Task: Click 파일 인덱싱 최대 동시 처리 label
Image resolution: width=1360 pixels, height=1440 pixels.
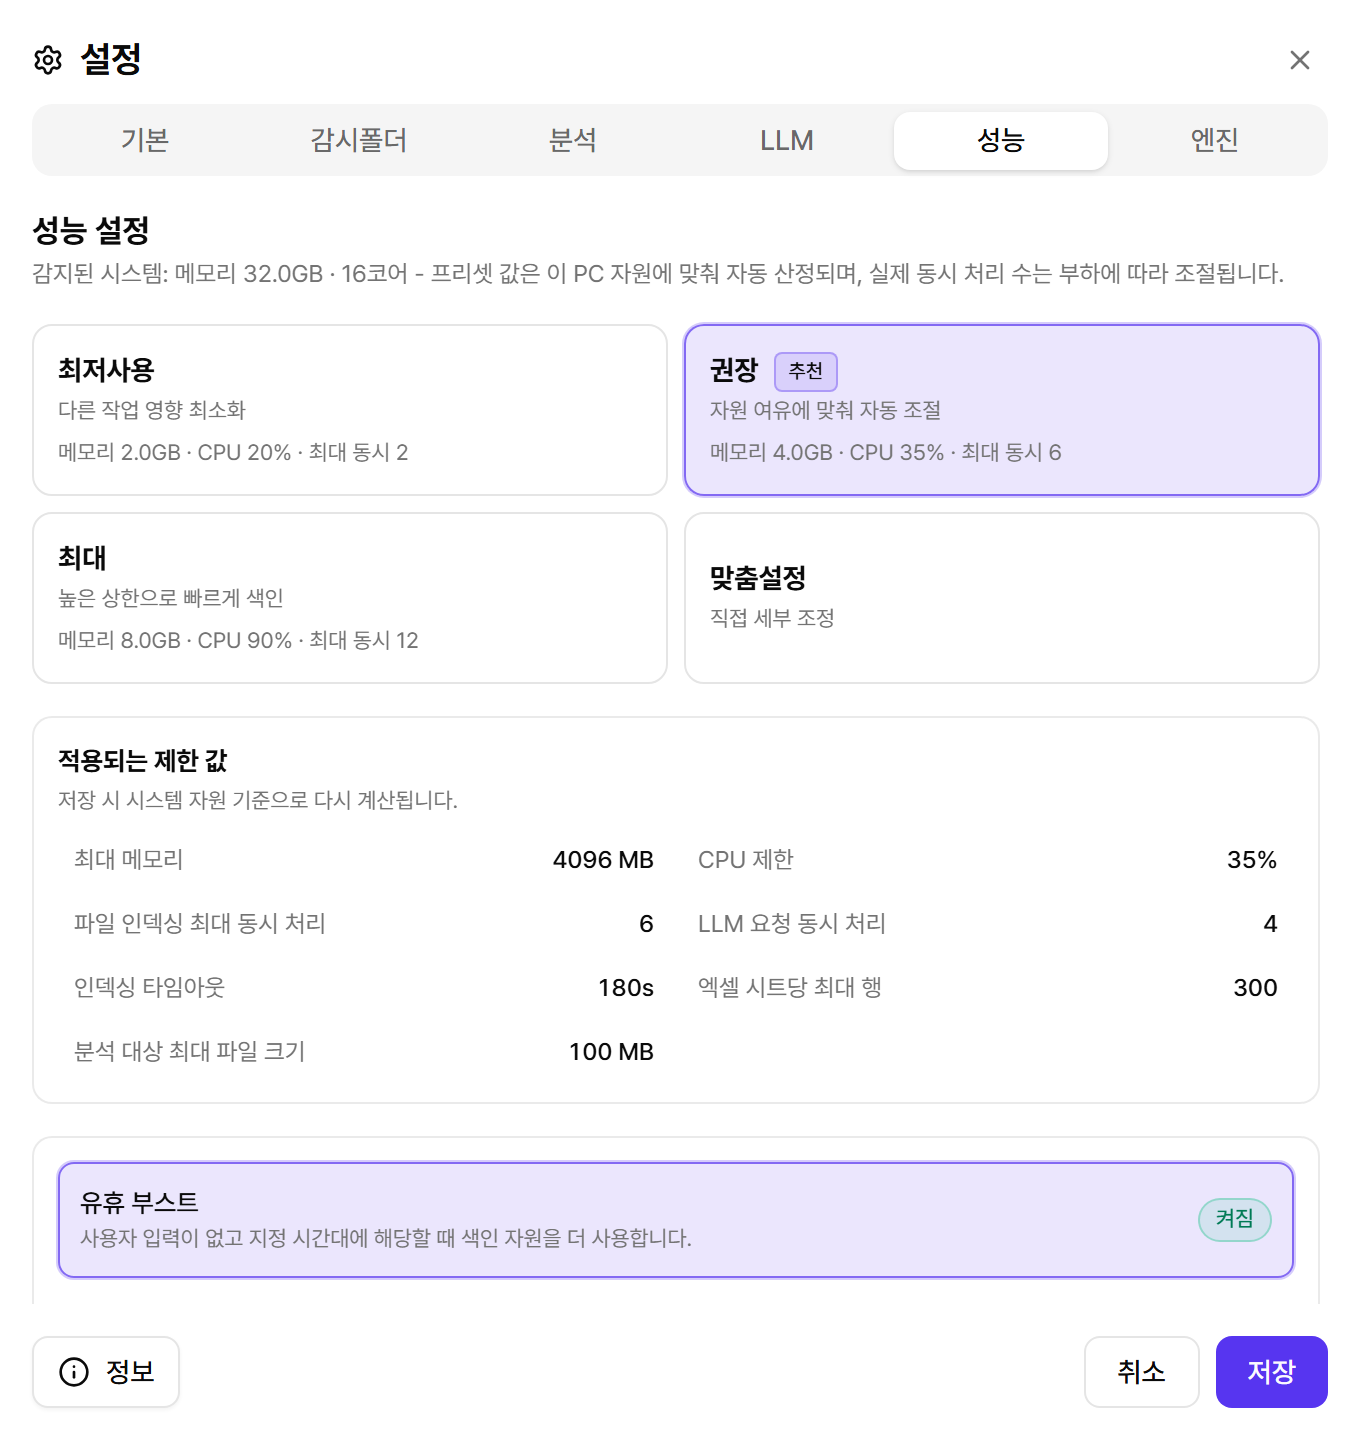Action: (200, 924)
